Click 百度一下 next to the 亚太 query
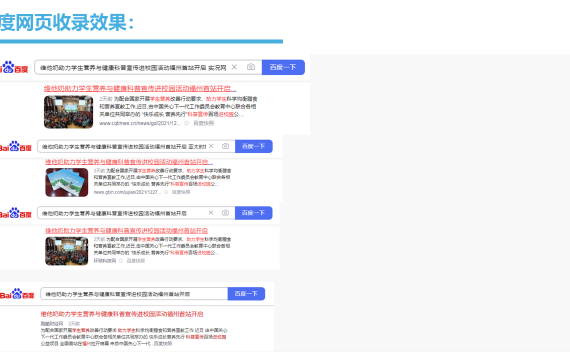 (254, 146)
